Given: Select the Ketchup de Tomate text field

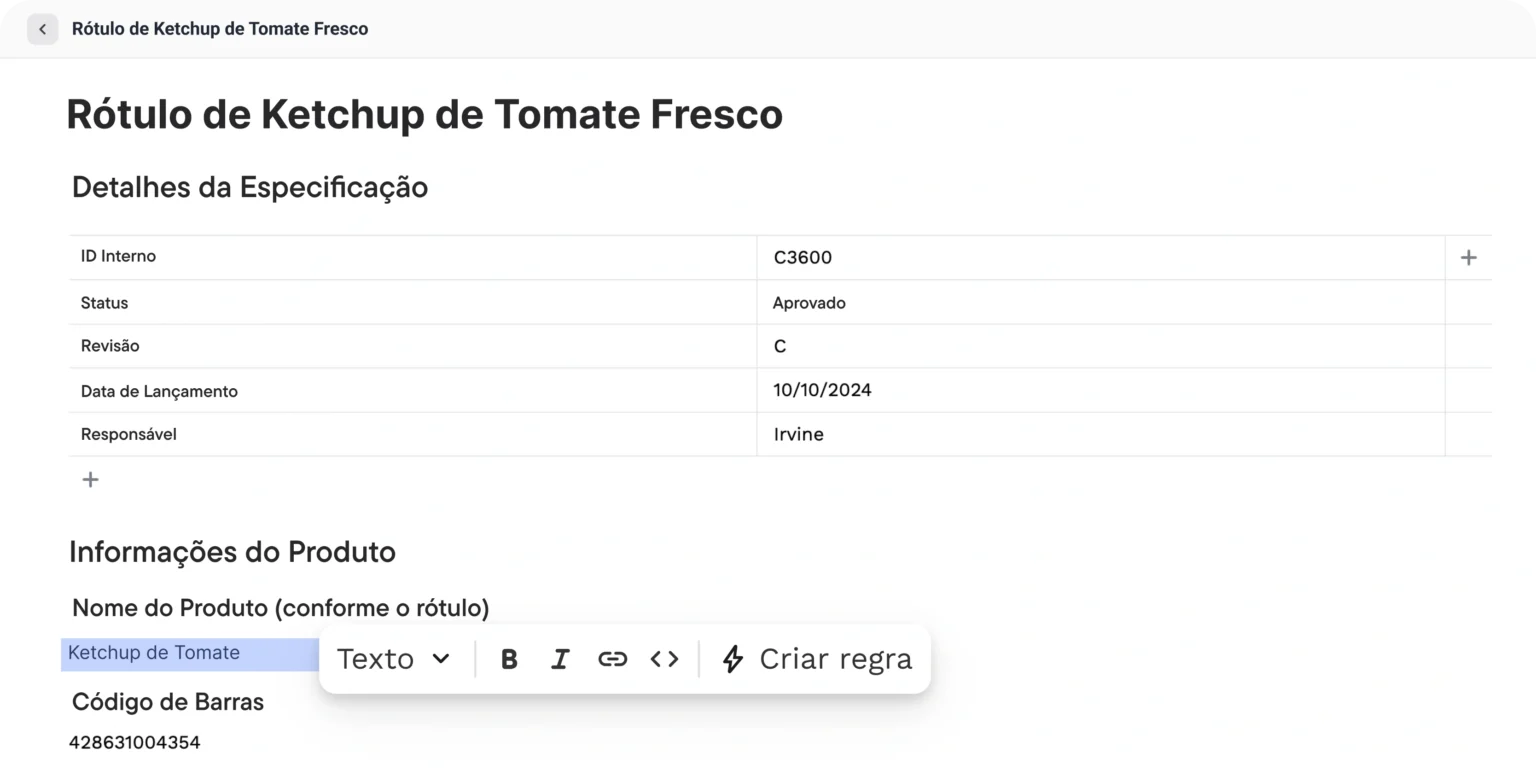Looking at the screenshot, I should pos(154,653).
